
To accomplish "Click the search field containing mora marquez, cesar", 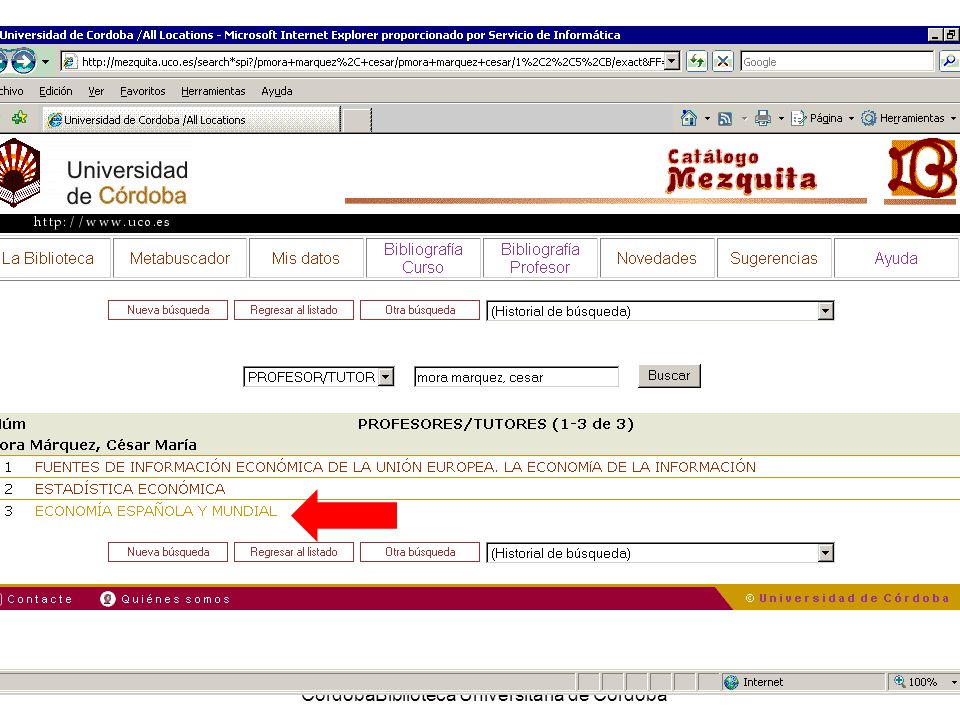I will (516, 377).
